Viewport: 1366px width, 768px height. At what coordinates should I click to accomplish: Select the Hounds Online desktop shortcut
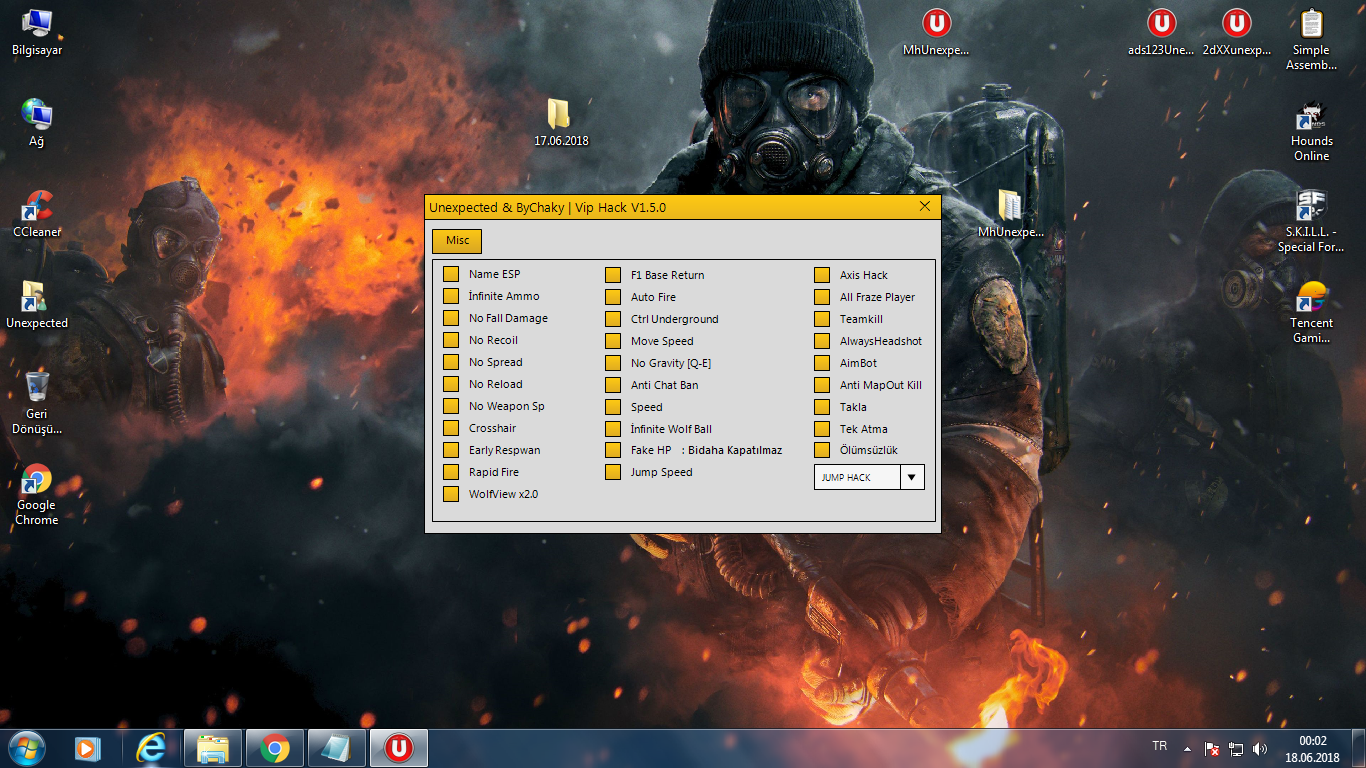[1311, 131]
